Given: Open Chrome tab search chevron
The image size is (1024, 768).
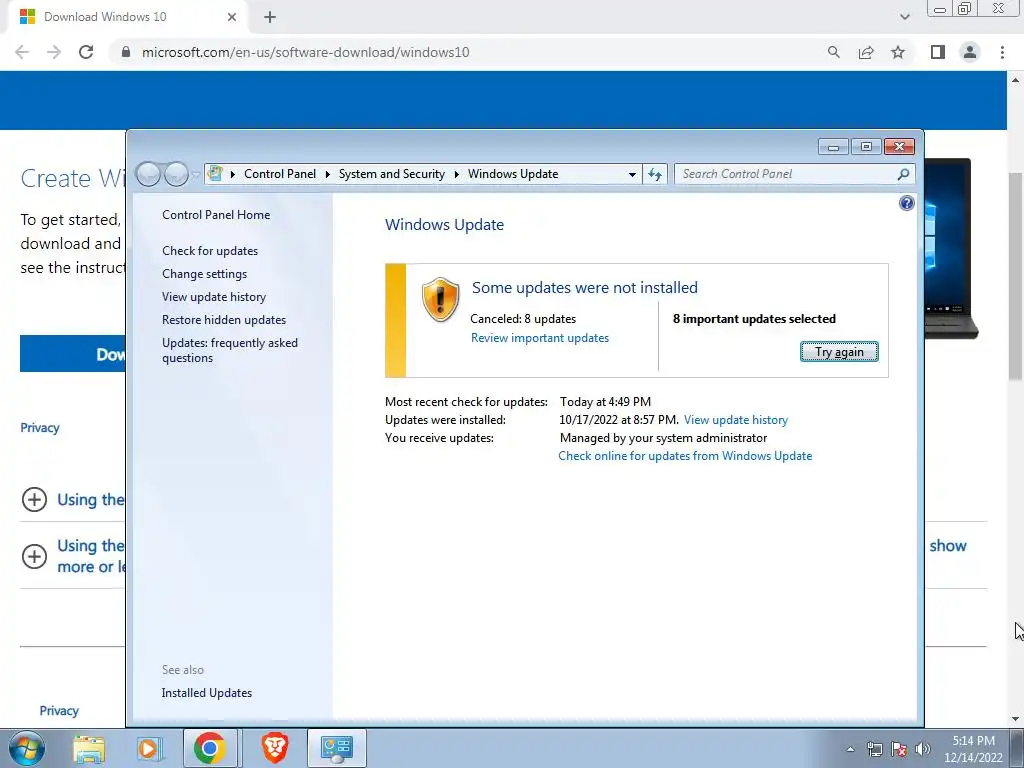Looking at the screenshot, I should click(x=904, y=18).
